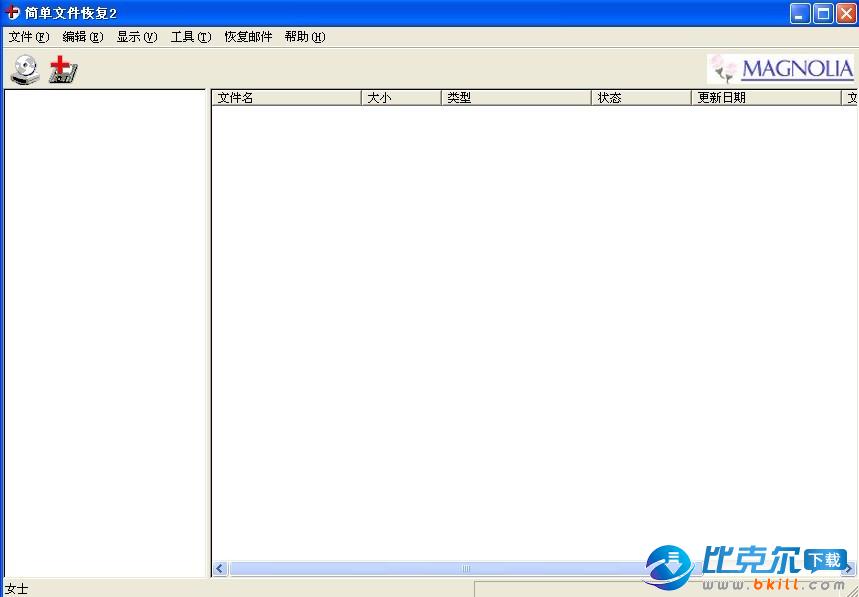Click the horizontal scrollbar left arrow
This screenshot has width=859, height=597.
coord(220,568)
